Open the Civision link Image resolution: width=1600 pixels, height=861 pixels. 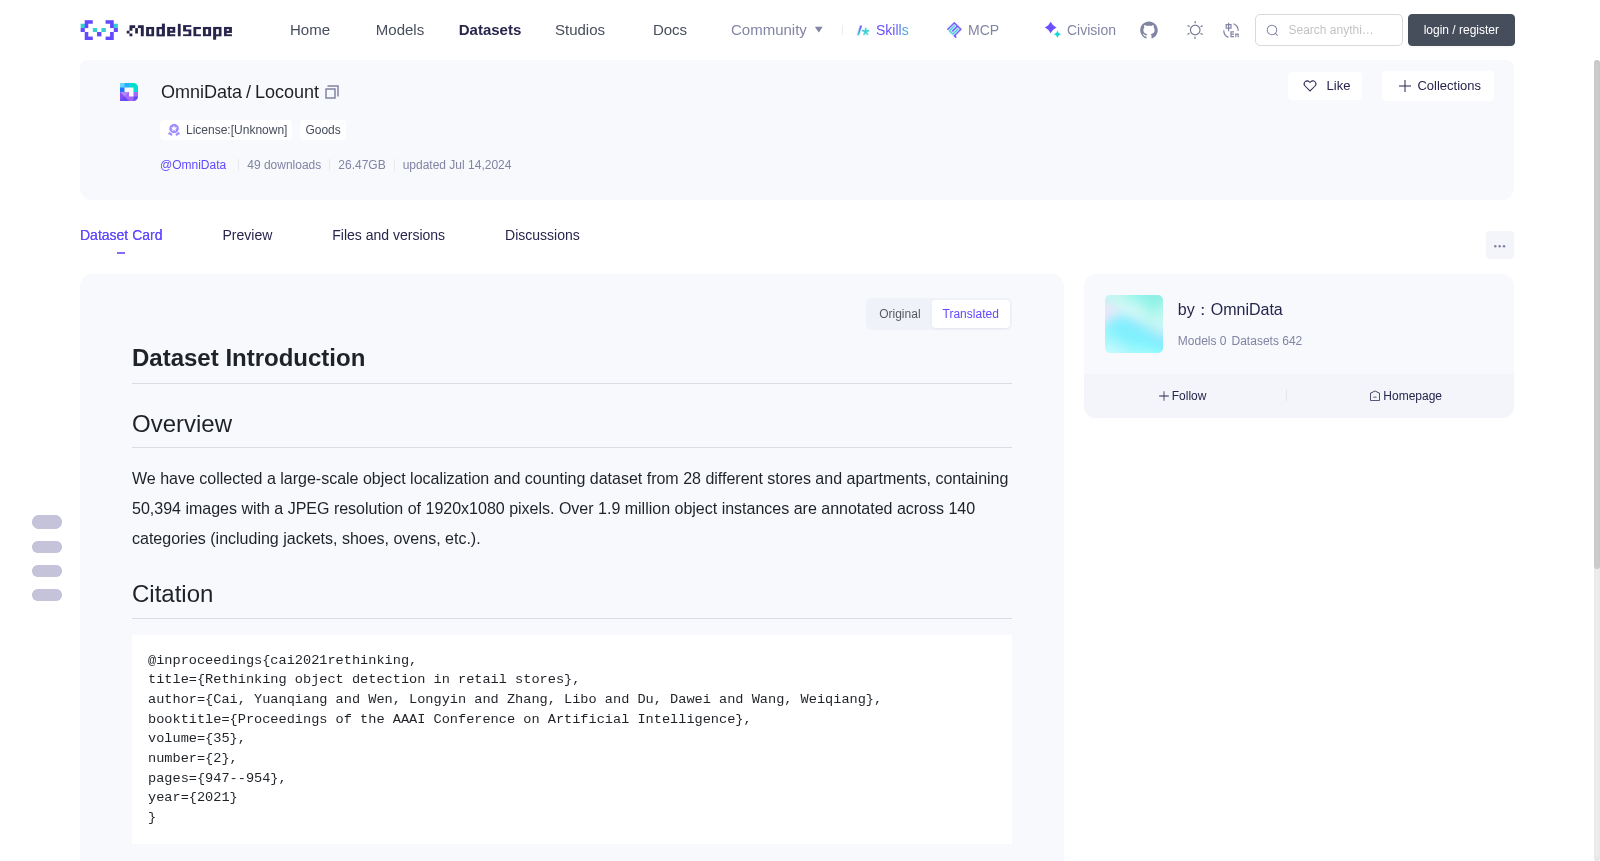click(1080, 30)
